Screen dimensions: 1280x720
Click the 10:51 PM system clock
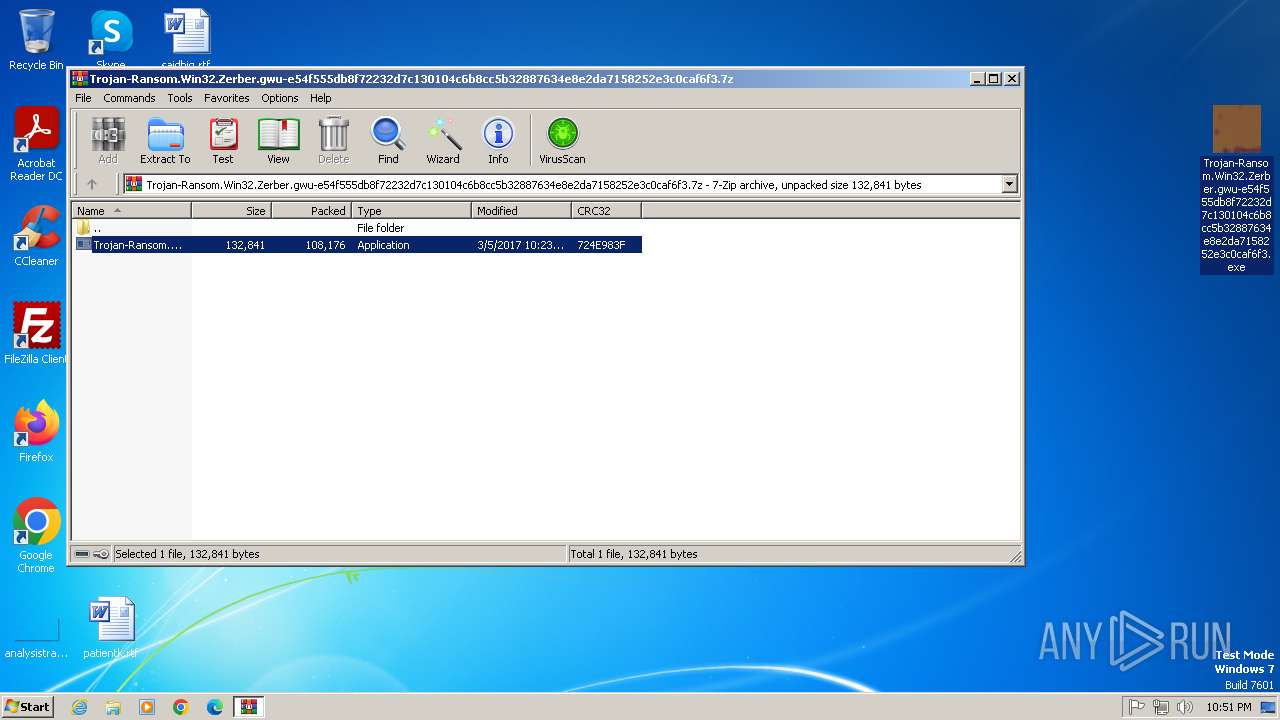click(x=1228, y=707)
